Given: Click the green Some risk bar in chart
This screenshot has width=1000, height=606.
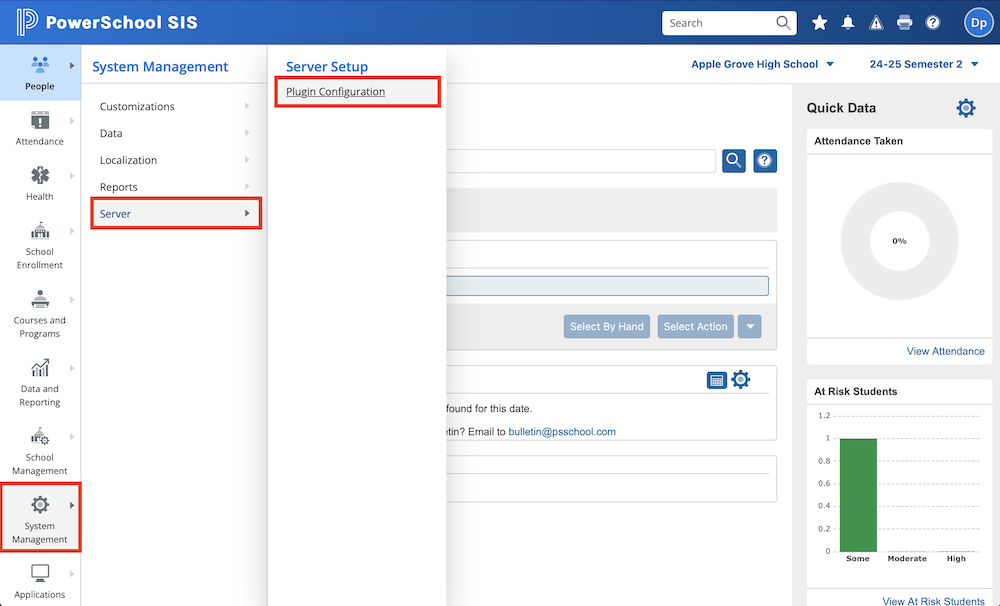Looking at the screenshot, I should pos(858,495).
